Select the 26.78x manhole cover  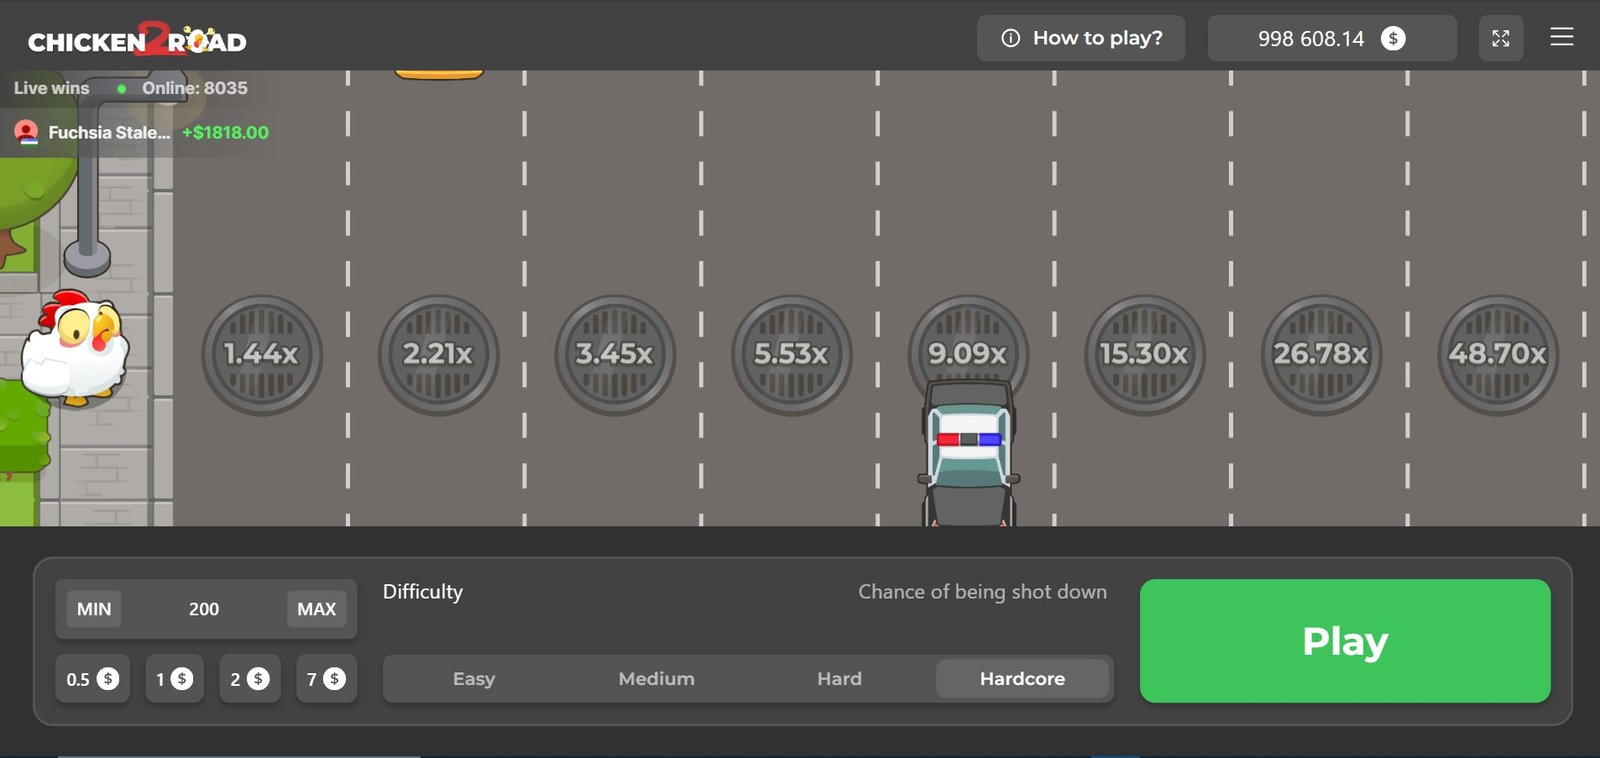coord(1321,354)
